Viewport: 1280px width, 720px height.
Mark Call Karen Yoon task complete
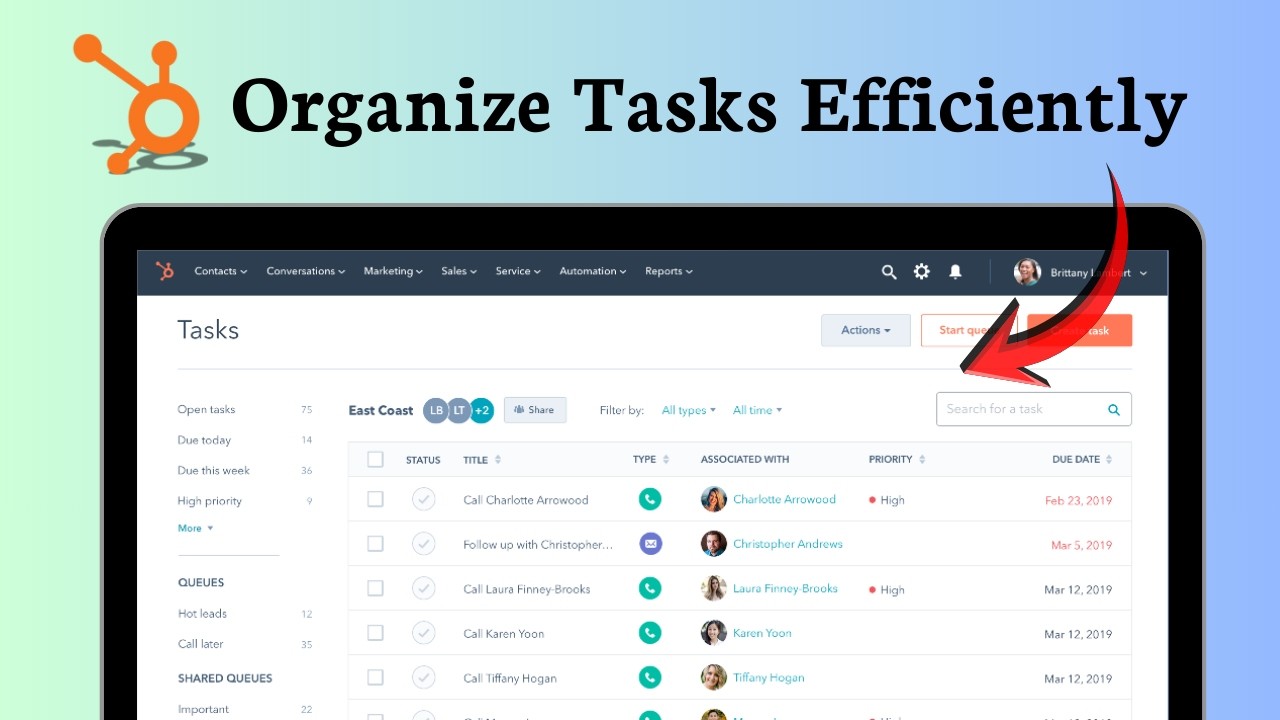[424, 633]
